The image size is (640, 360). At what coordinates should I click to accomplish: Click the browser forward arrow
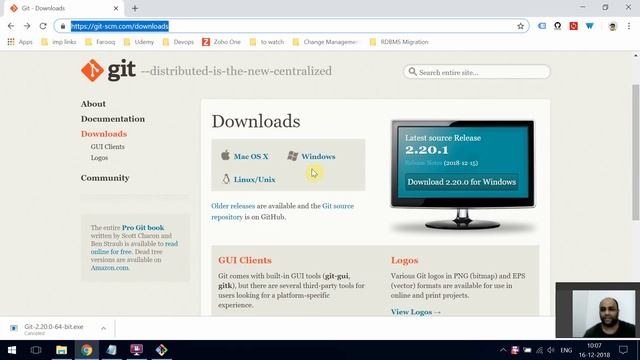pos(27,26)
